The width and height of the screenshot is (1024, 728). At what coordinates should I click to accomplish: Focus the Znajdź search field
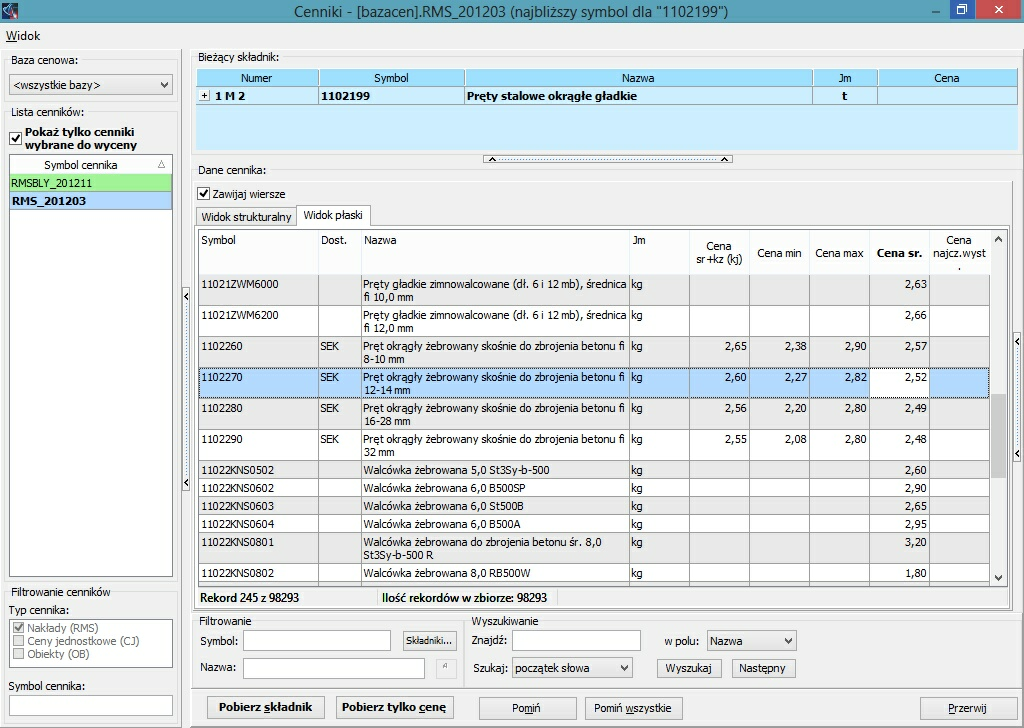576,641
